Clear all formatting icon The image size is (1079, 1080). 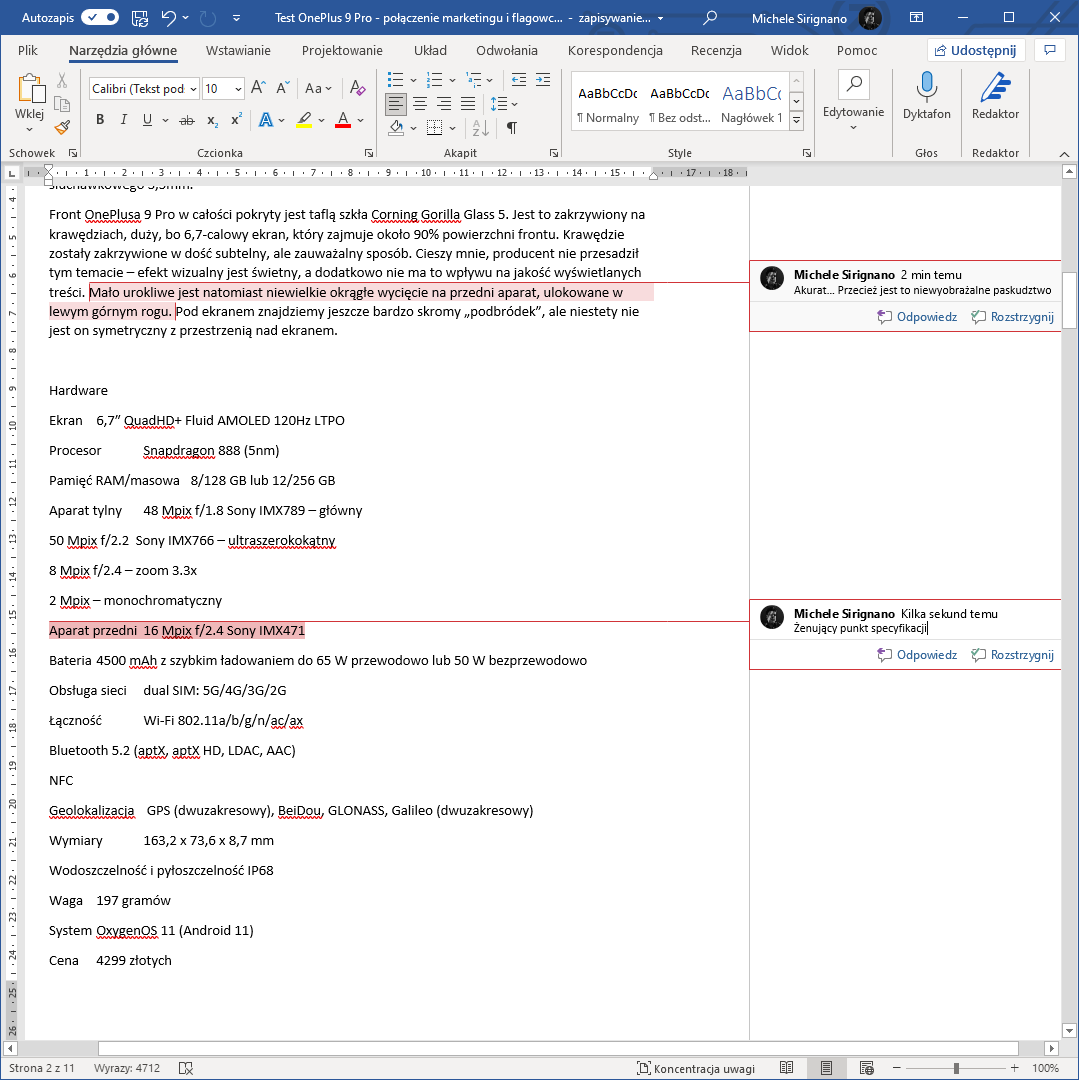[x=357, y=87]
